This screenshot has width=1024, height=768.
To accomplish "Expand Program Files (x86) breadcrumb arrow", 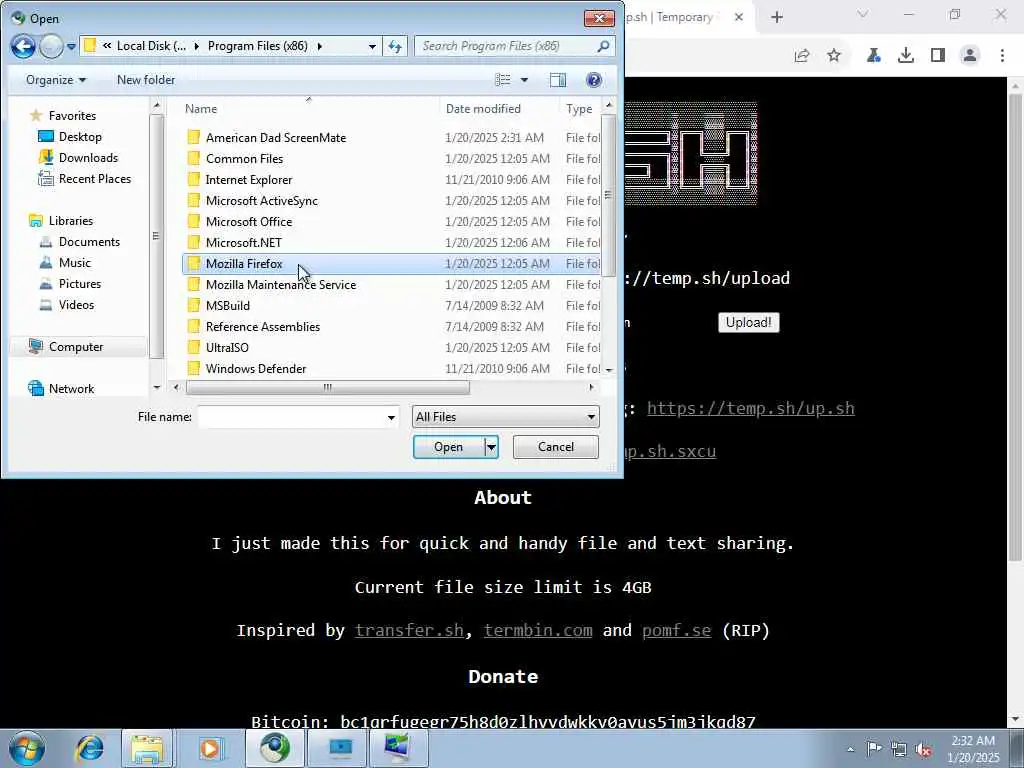I will click(319, 46).
